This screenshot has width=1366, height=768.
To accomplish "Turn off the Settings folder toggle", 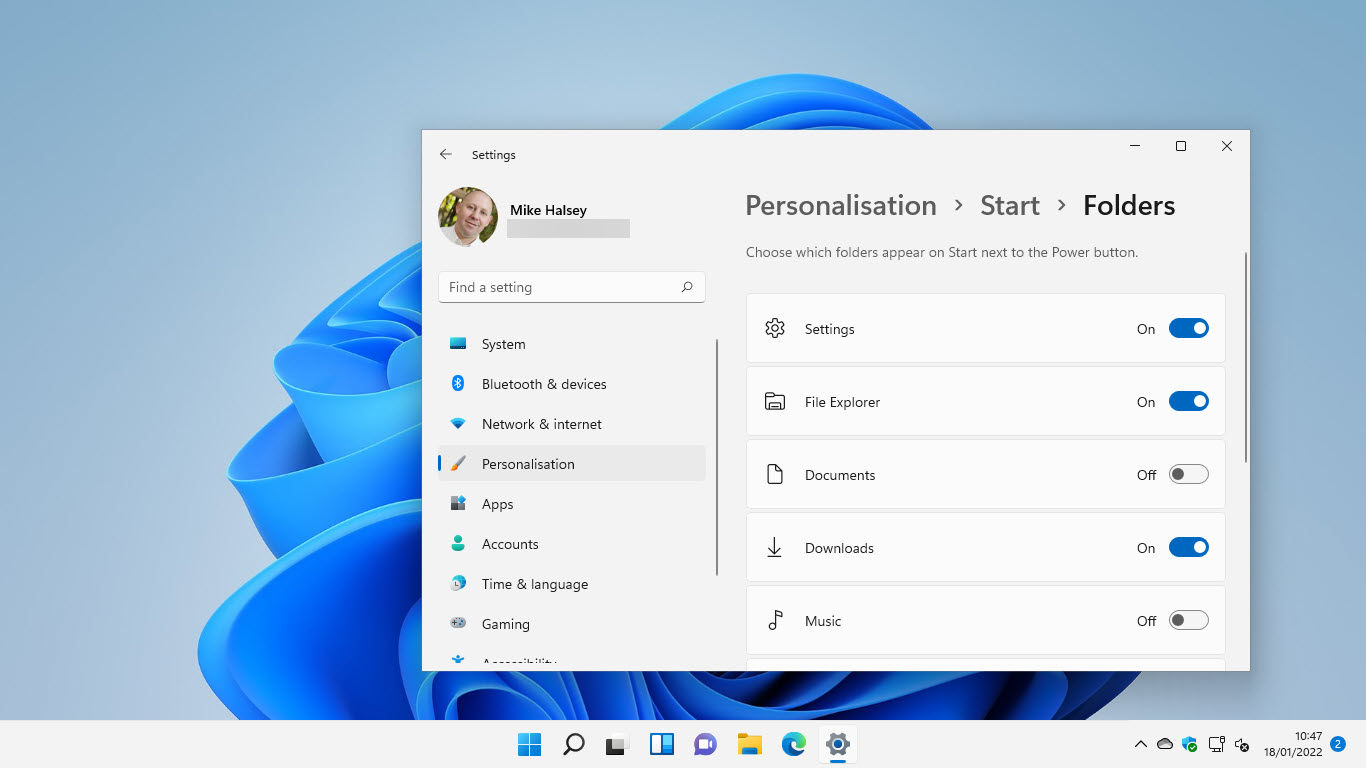I will click(x=1189, y=328).
